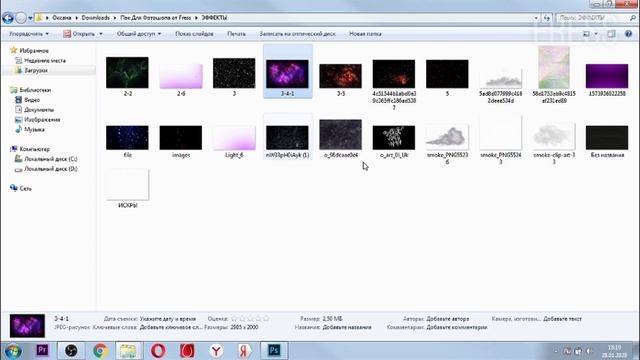The width and height of the screenshot is (640, 360).
Task: Change view with the view icon
Action: [x=586, y=34]
